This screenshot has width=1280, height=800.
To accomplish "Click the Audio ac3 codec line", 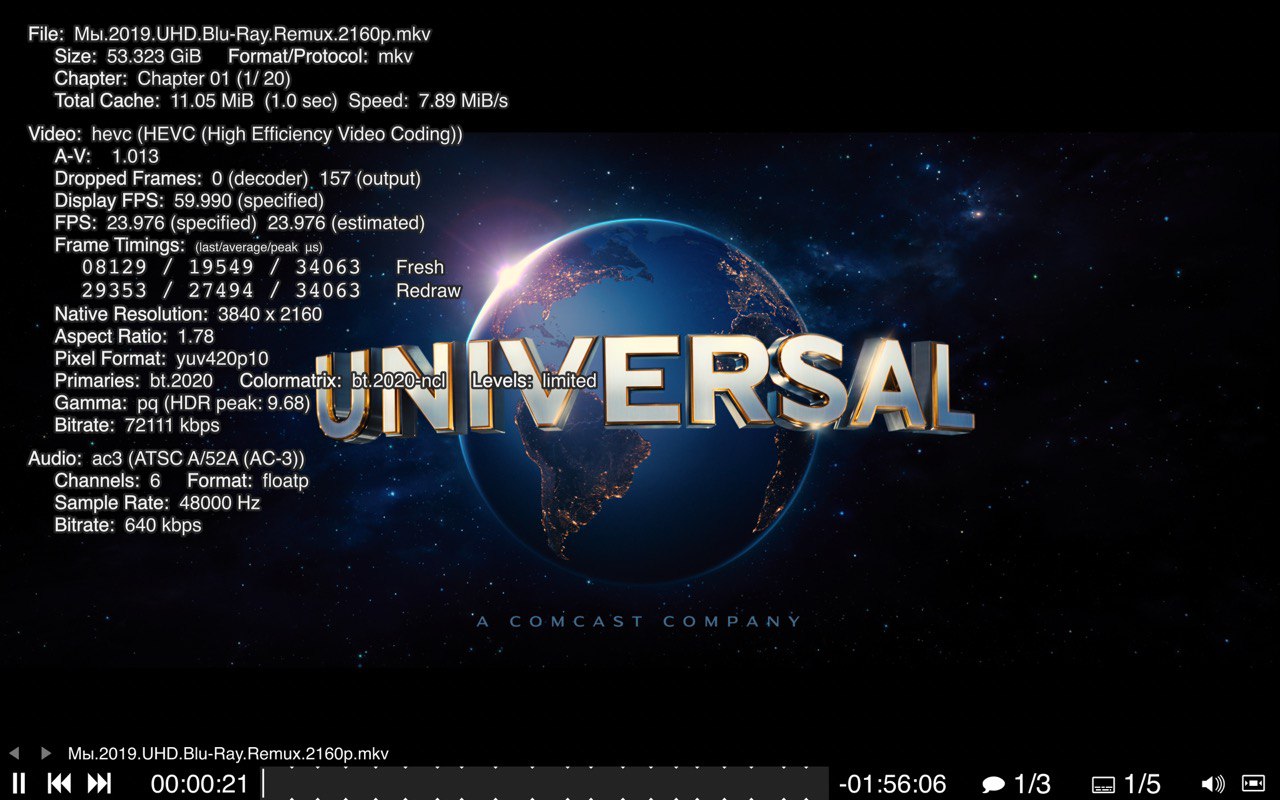I will click(x=166, y=459).
